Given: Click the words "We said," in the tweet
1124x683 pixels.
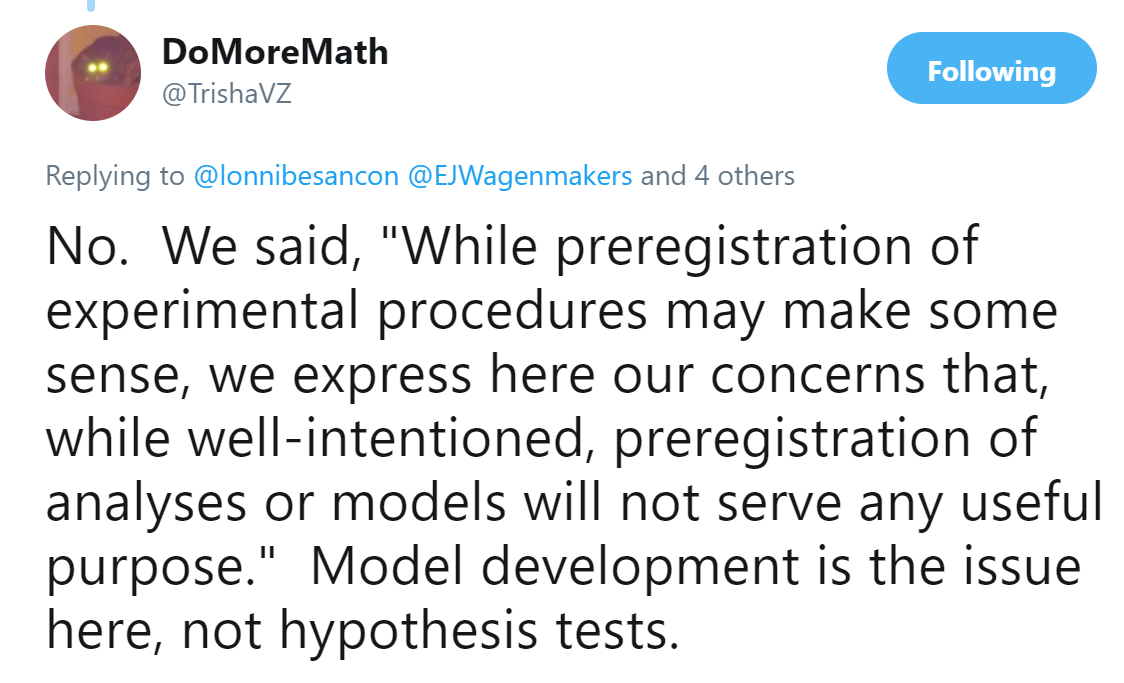Looking at the screenshot, I should [x=262, y=247].
